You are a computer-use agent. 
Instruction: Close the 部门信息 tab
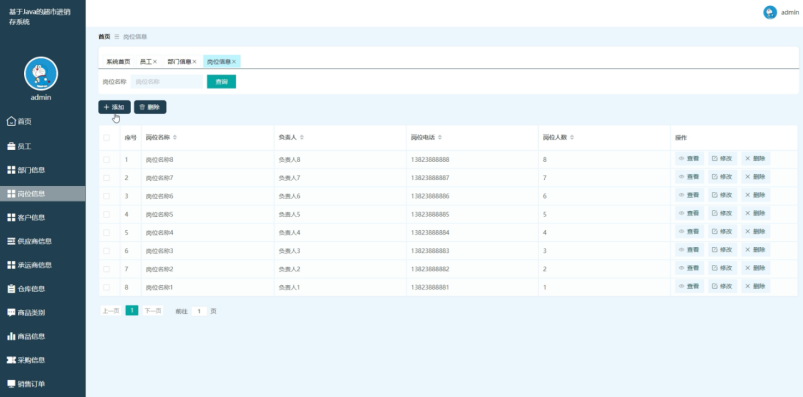click(195, 61)
